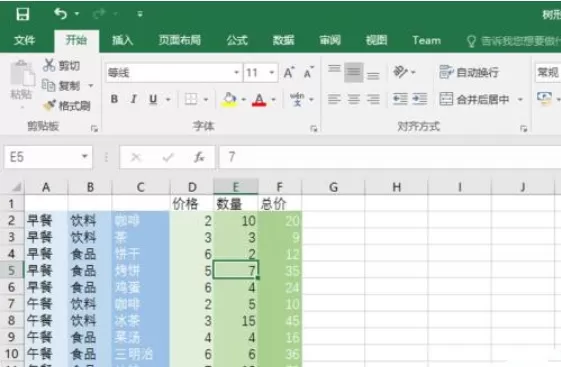The height and width of the screenshot is (367, 561).
Task: Click the Save icon in quick access toolbar
Action: pyautogui.click(x=23, y=14)
